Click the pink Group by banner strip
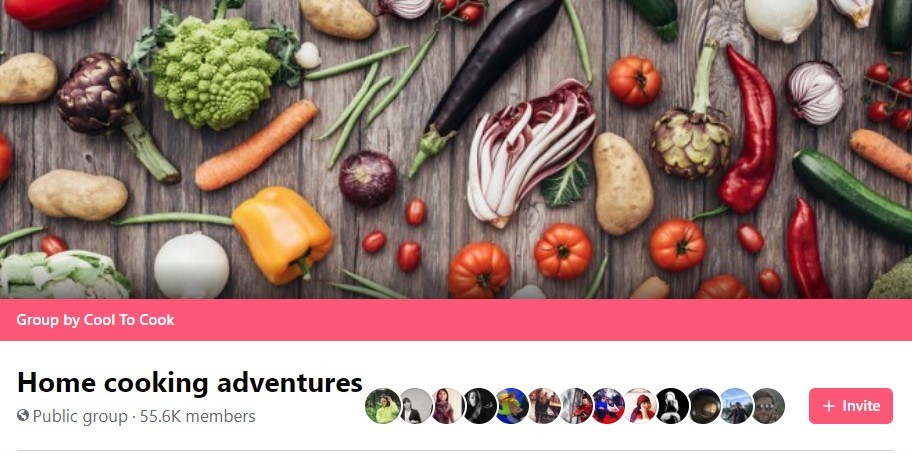The image size is (912, 454). (456, 320)
